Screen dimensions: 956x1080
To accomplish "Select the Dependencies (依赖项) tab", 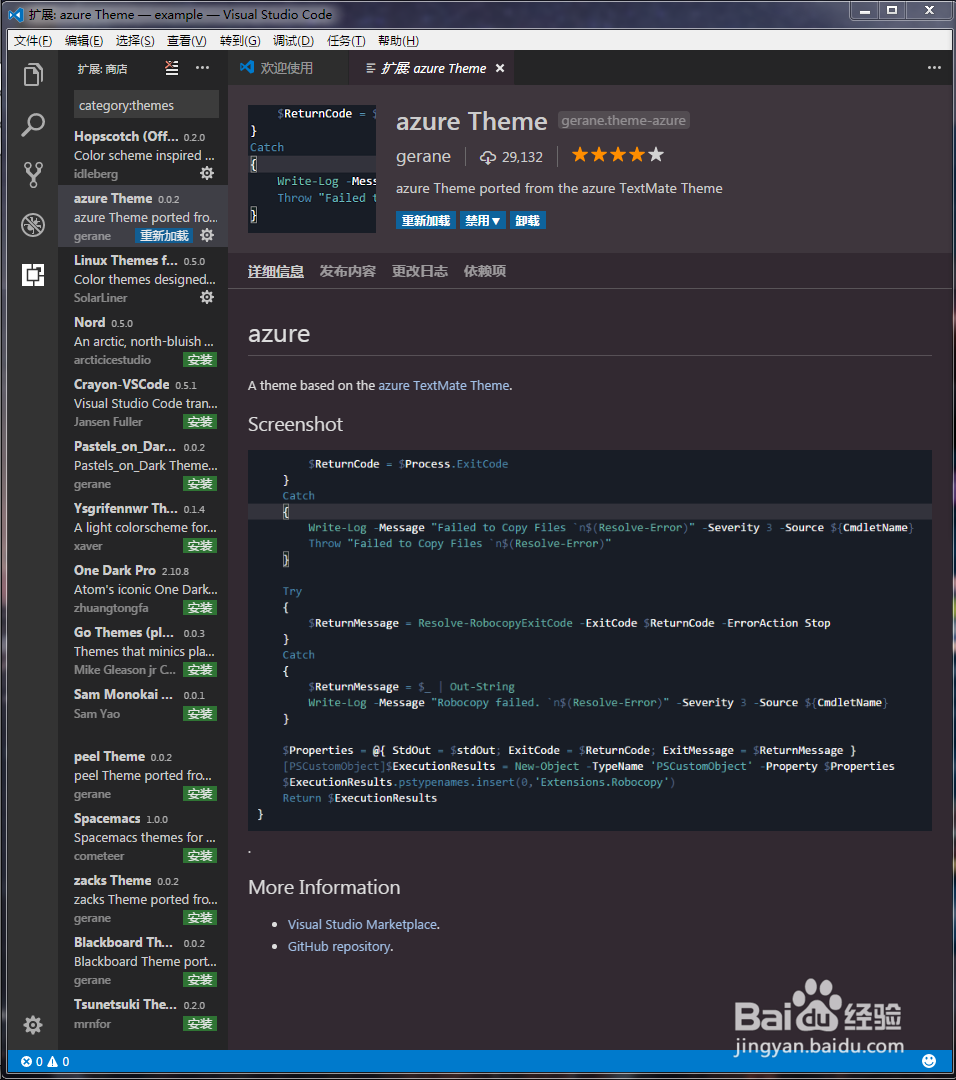I will (484, 271).
